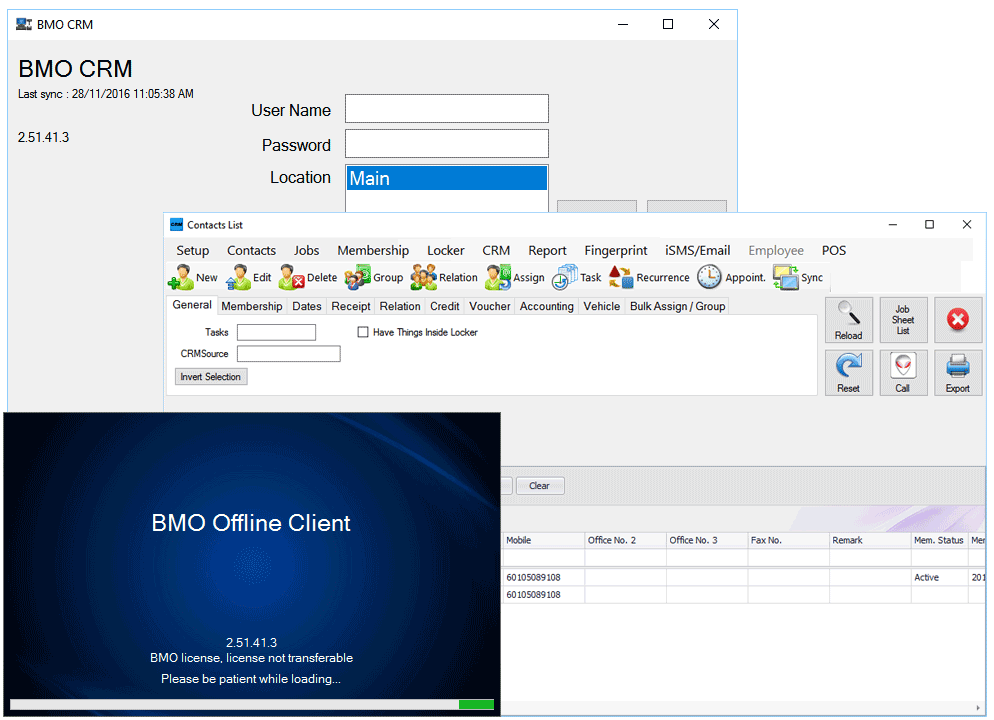This screenshot has width=994, height=720.
Task: Open the Setup menu
Action: pyautogui.click(x=193, y=250)
